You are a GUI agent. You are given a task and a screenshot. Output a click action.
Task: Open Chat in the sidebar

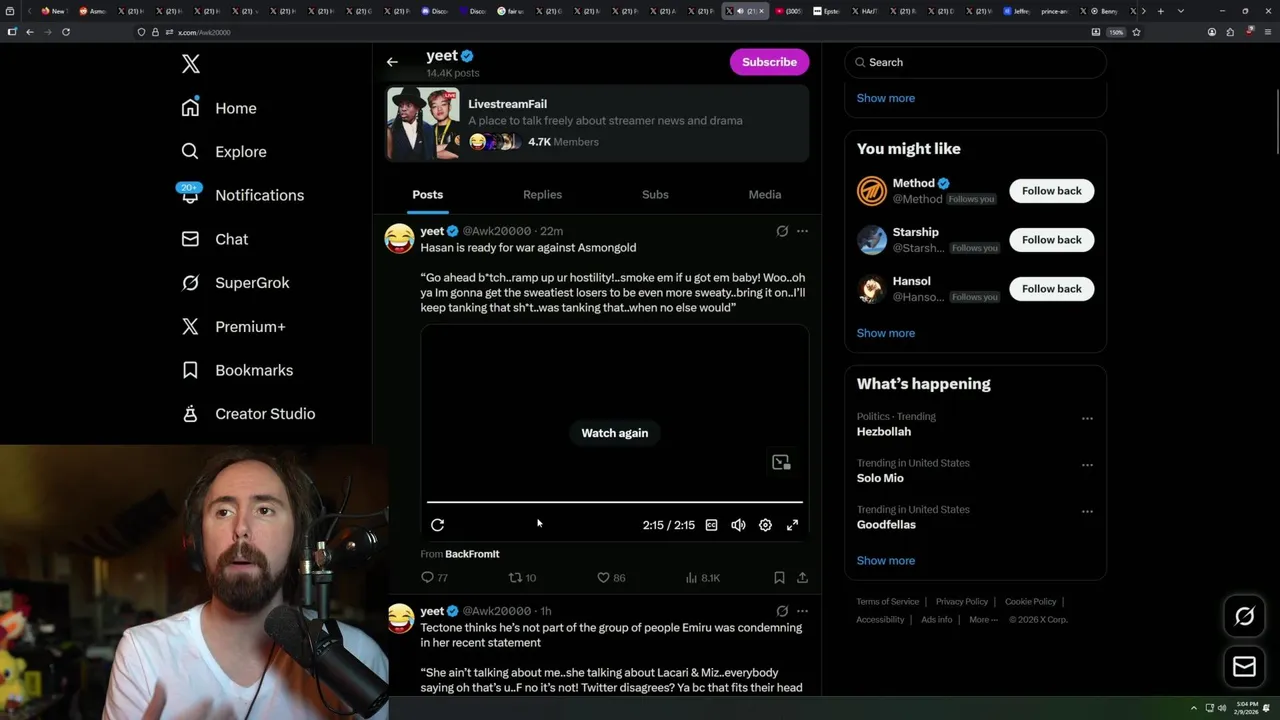coord(214,239)
